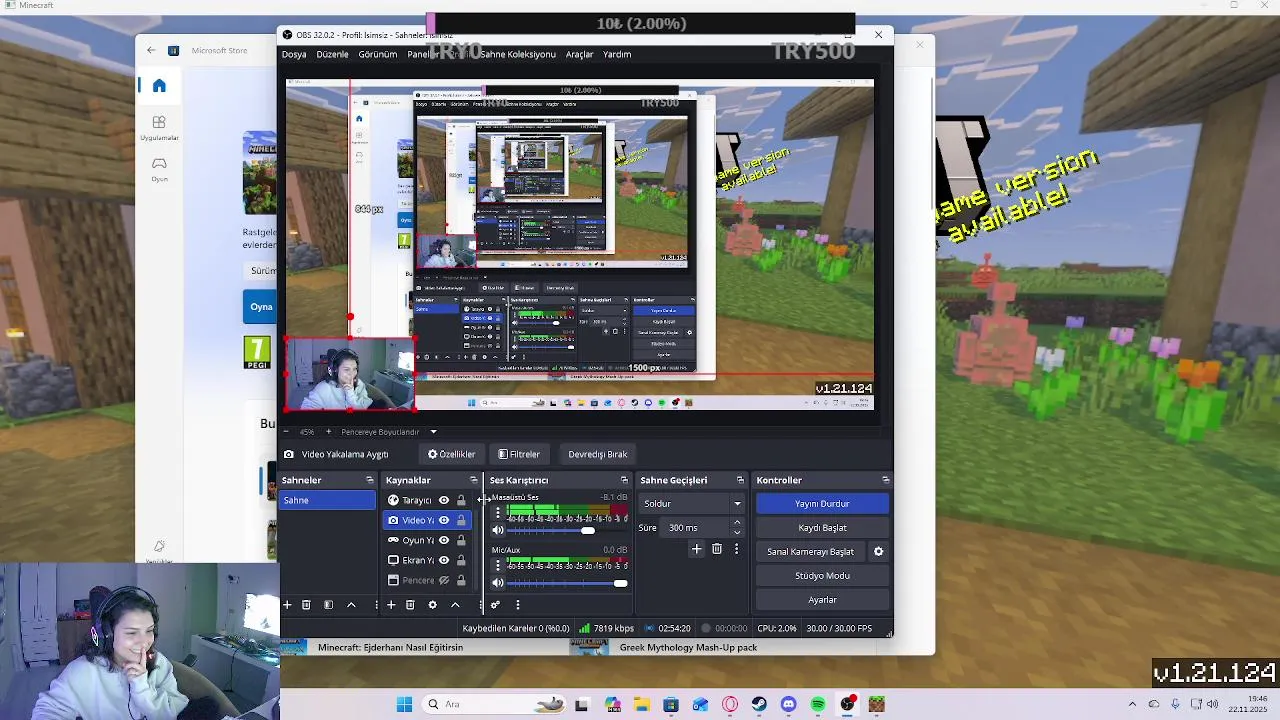Viewport: 1280px width, 720px height.
Task: Lock the Tarayıcı source
Action: point(461,500)
